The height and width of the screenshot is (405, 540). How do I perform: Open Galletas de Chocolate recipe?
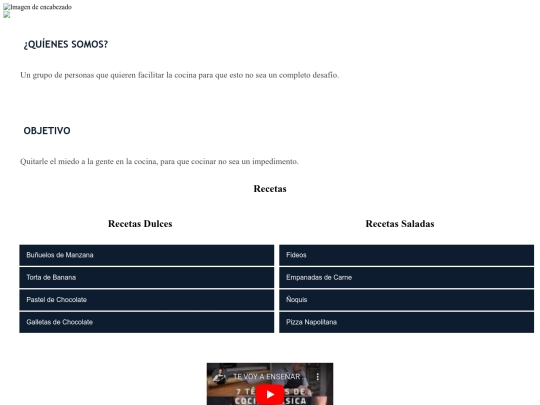147,322
